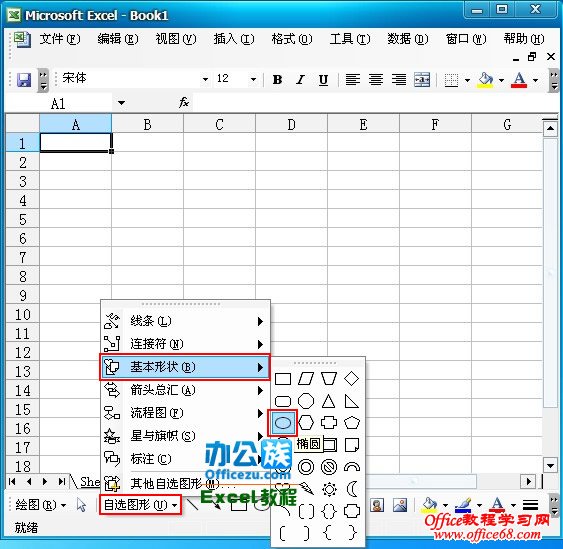Expand the 流程图(F) submenu
Image resolution: width=563 pixels, height=549 pixels.
(185, 413)
